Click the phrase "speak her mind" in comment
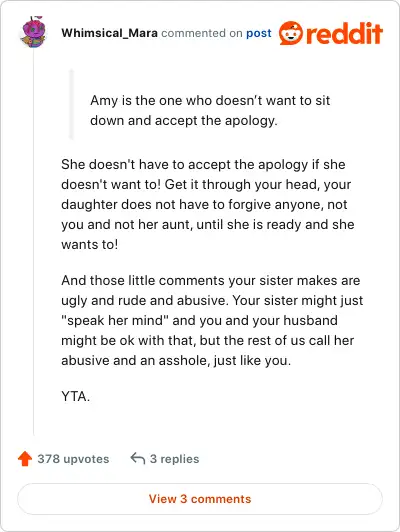The width and height of the screenshot is (400, 532). (115, 320)
